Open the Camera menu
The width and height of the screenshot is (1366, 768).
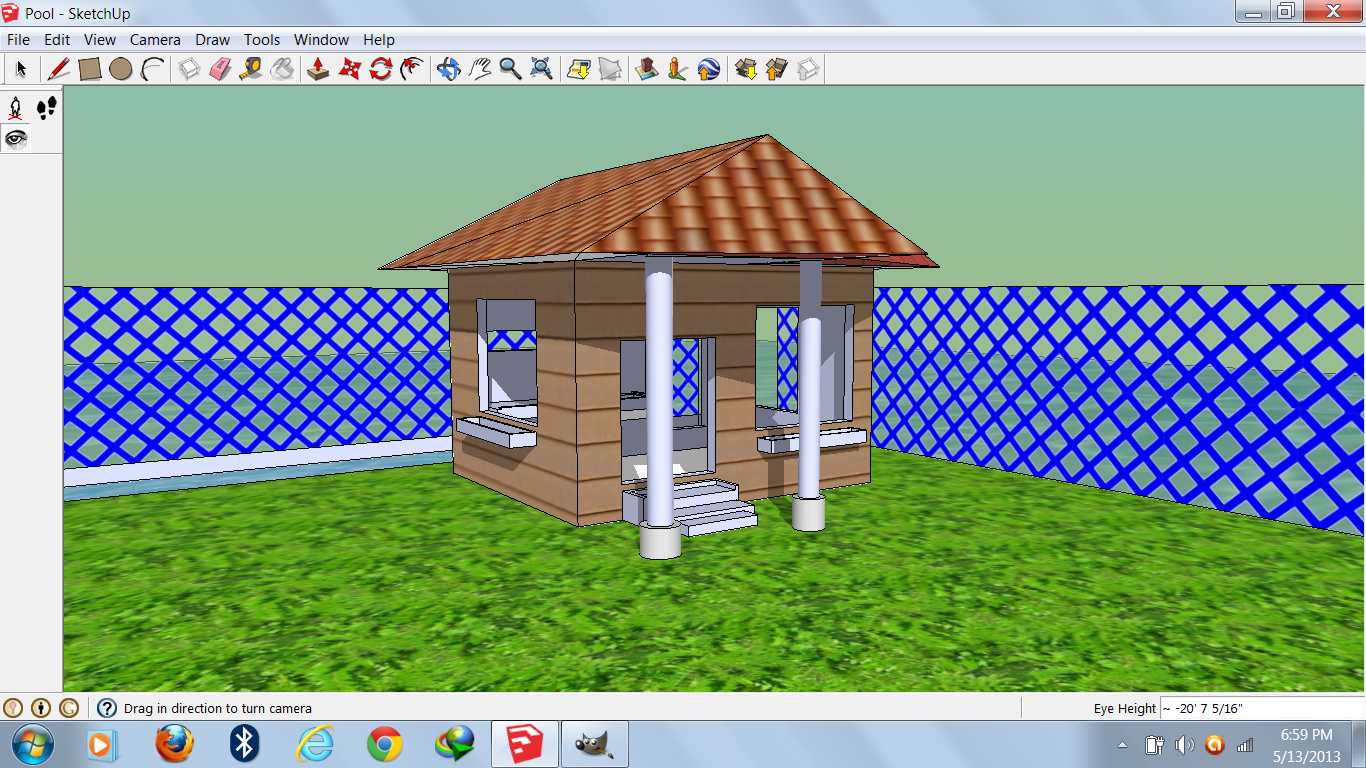point(155,40)
